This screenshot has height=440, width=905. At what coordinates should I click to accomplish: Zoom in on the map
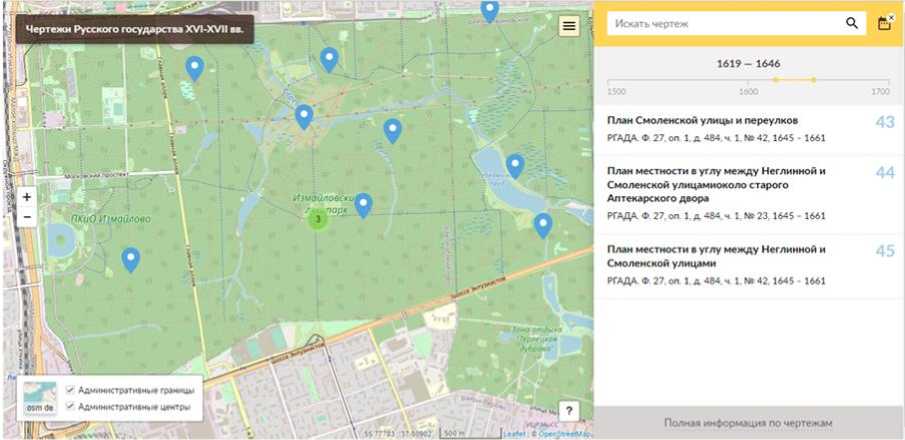point(27,197)
